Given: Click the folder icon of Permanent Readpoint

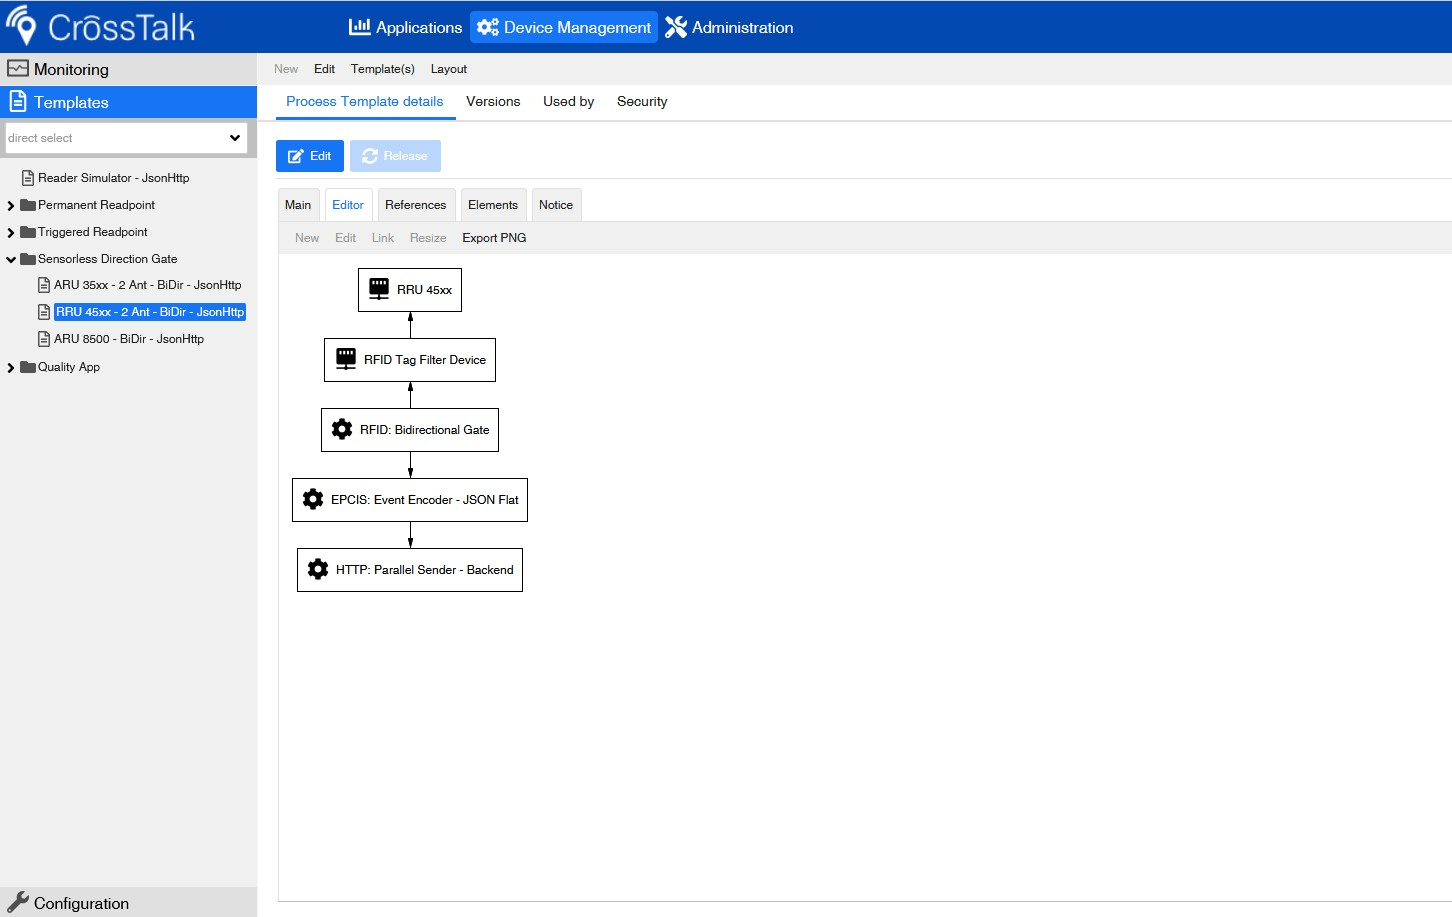Looking at the screenshot, I should coord(28,205).
